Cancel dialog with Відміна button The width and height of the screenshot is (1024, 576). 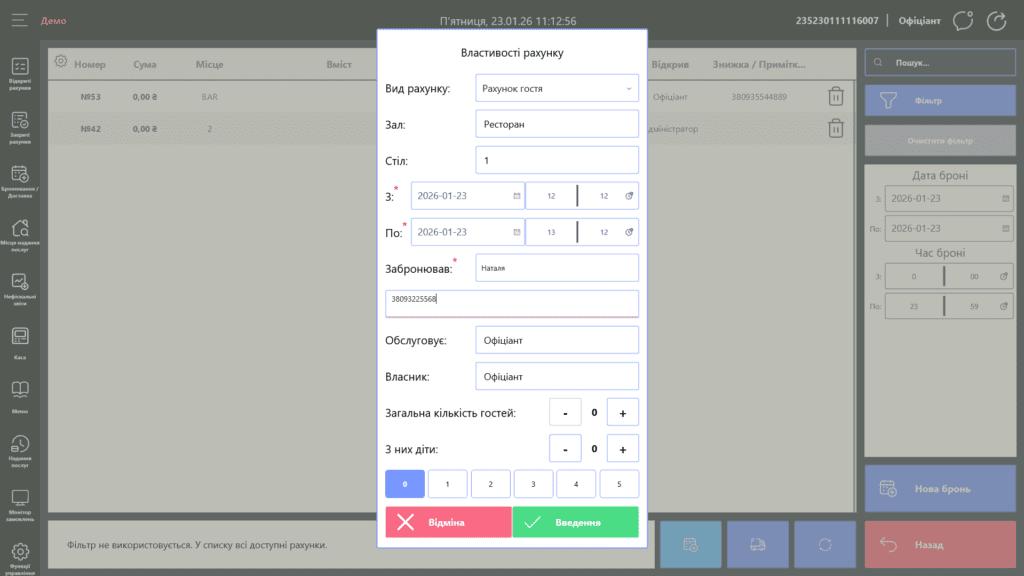tap(448, 522)
